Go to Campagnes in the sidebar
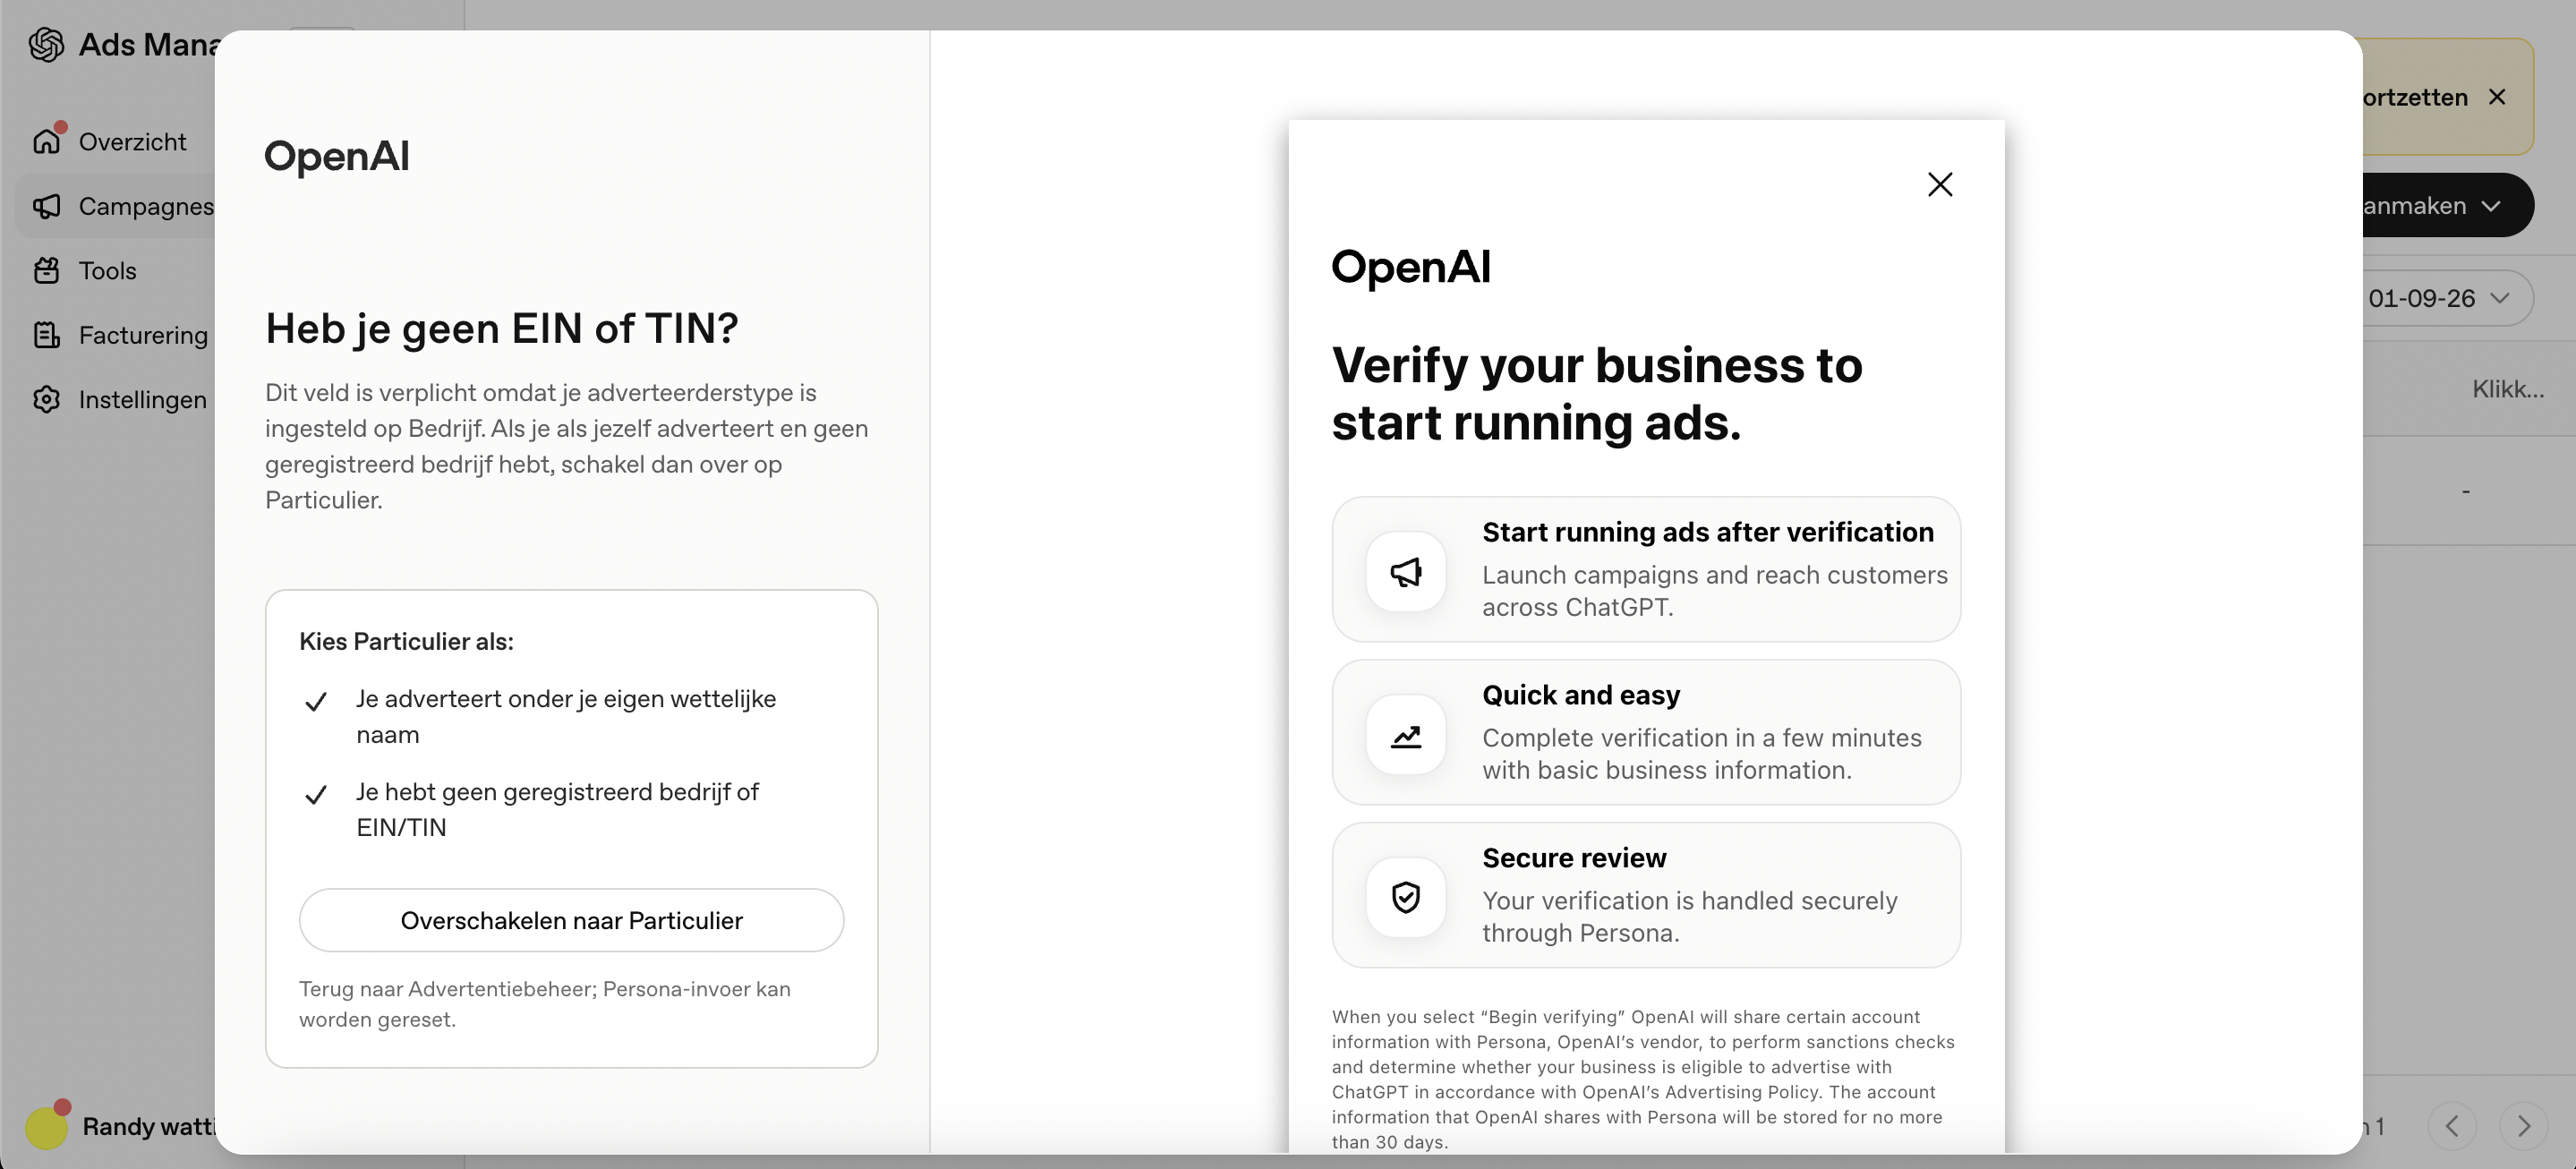Image resolution: width=2576 pixels, height=1169 pixels. click(146, 206)
